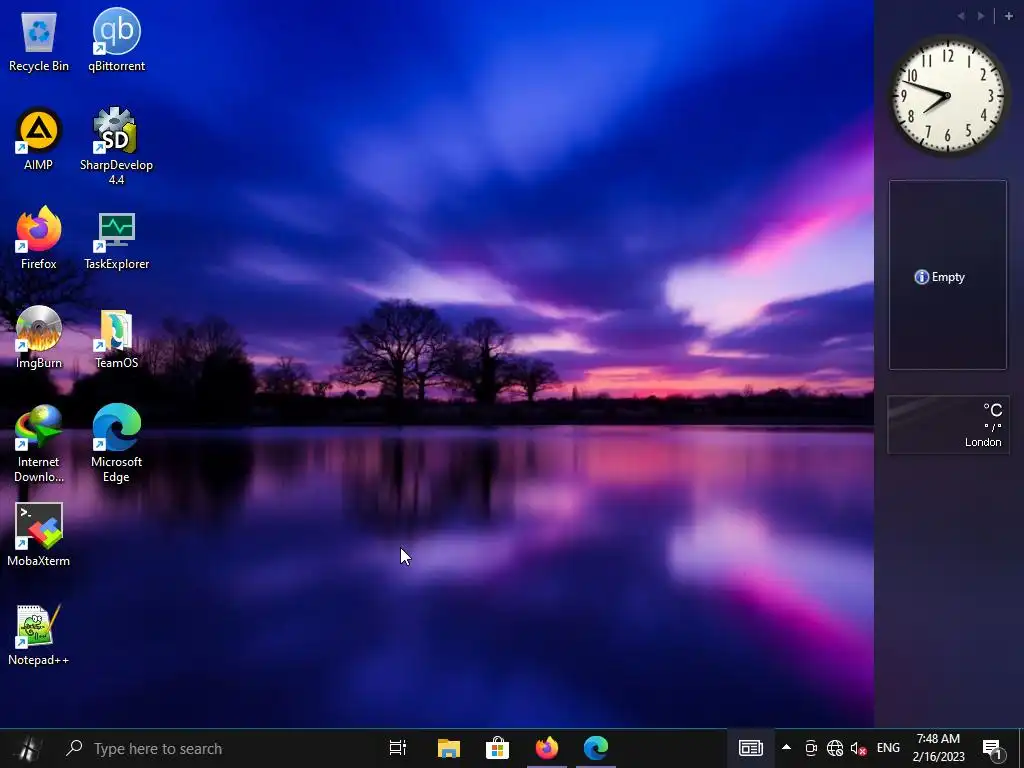The width and height of the screenshot is (1024, 768).
Task: Open the Start menu button
Action: [x=29, y=748]
